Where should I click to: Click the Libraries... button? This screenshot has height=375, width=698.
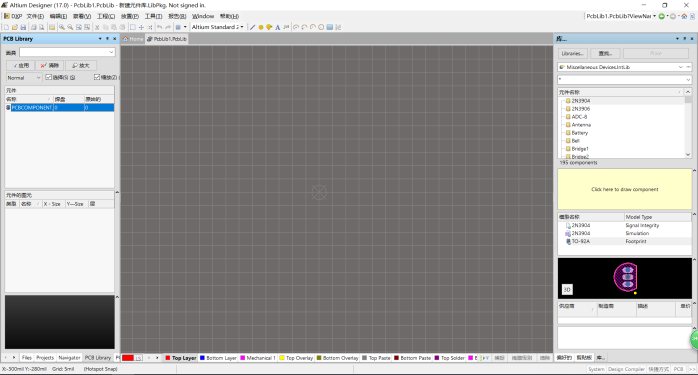[572, 53]
